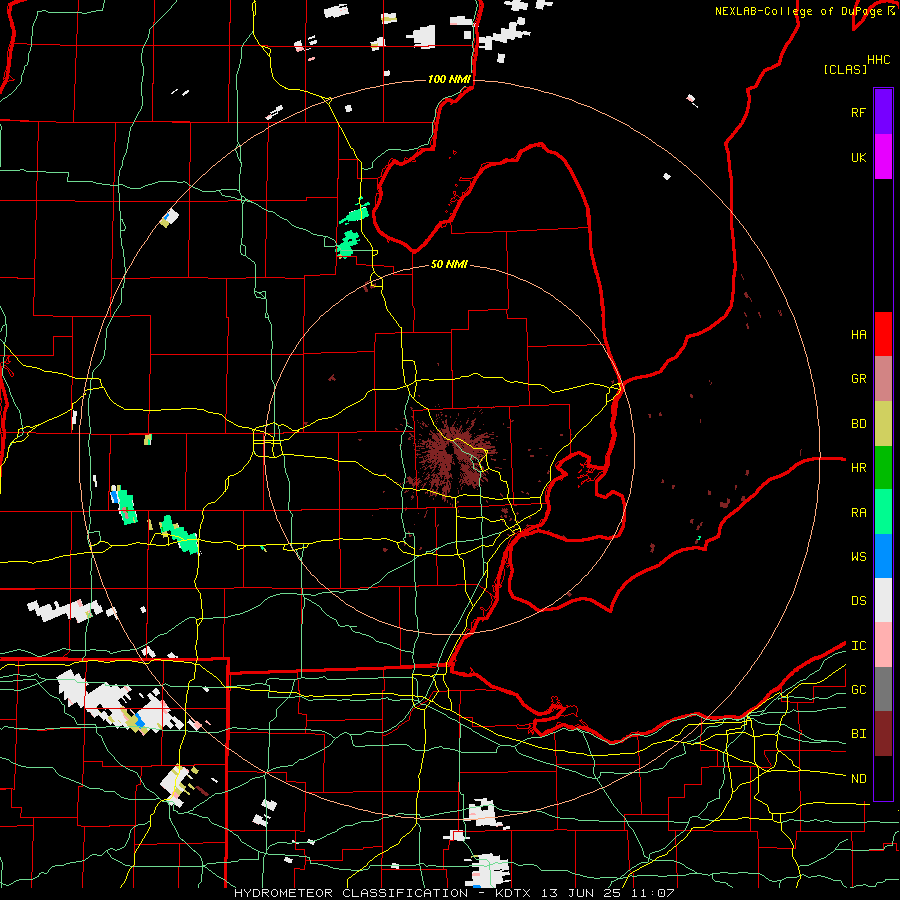Click the HYDROMETEOR CLASSIFICATION title text
900x900 pixels.
(350, 893)
